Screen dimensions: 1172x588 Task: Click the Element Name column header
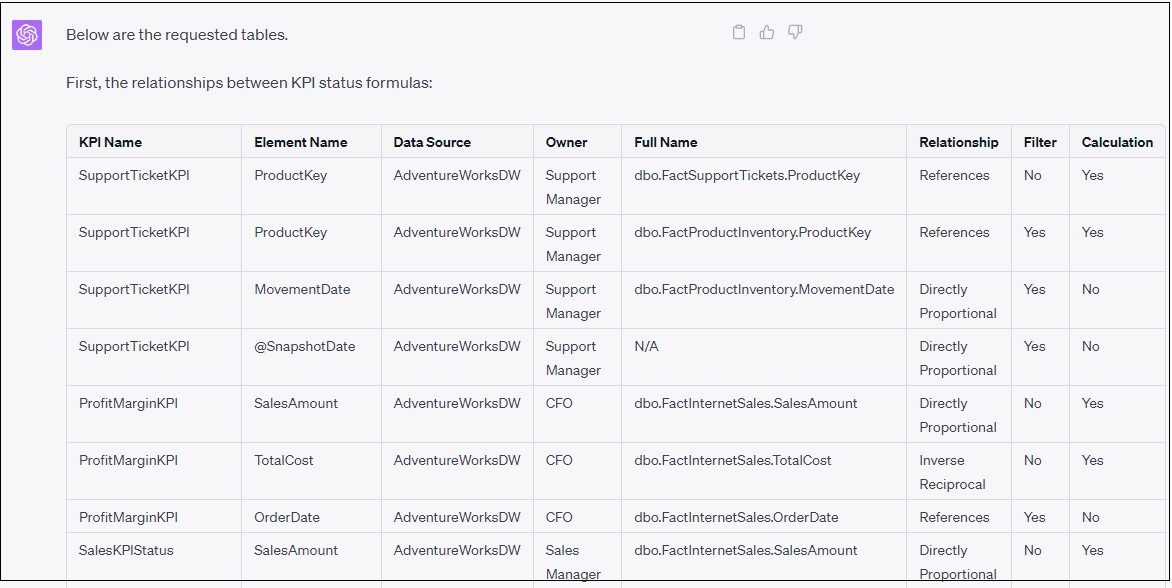(x=300, y=142)
